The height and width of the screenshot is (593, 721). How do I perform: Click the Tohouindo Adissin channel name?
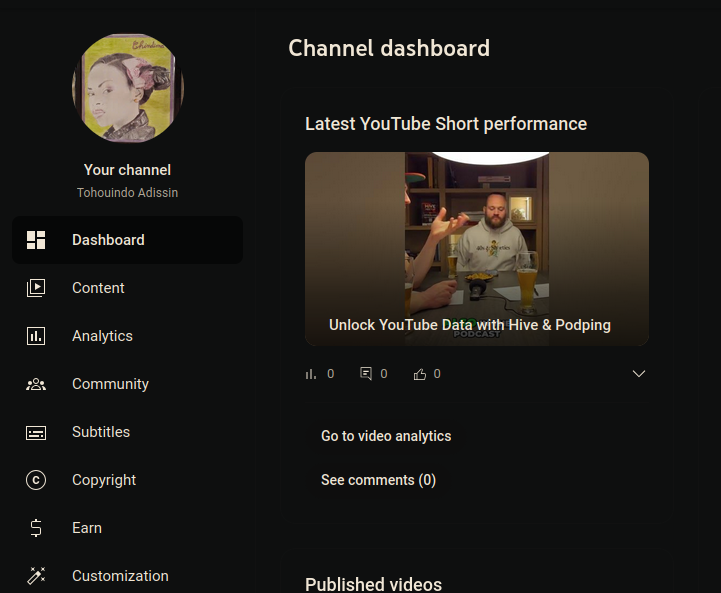[x=127, y=193]
